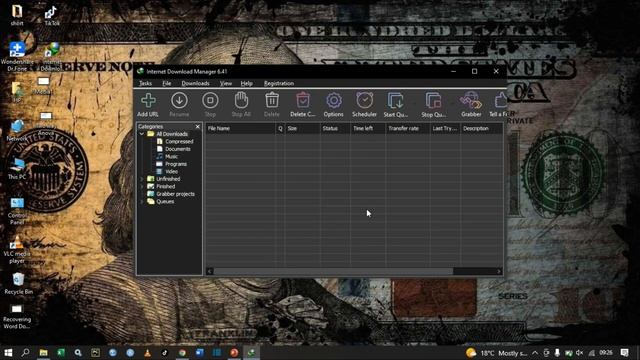Click the taskbar clock showing 09:26
Viewport: 640px width, 360px height.
click(606, 352)
